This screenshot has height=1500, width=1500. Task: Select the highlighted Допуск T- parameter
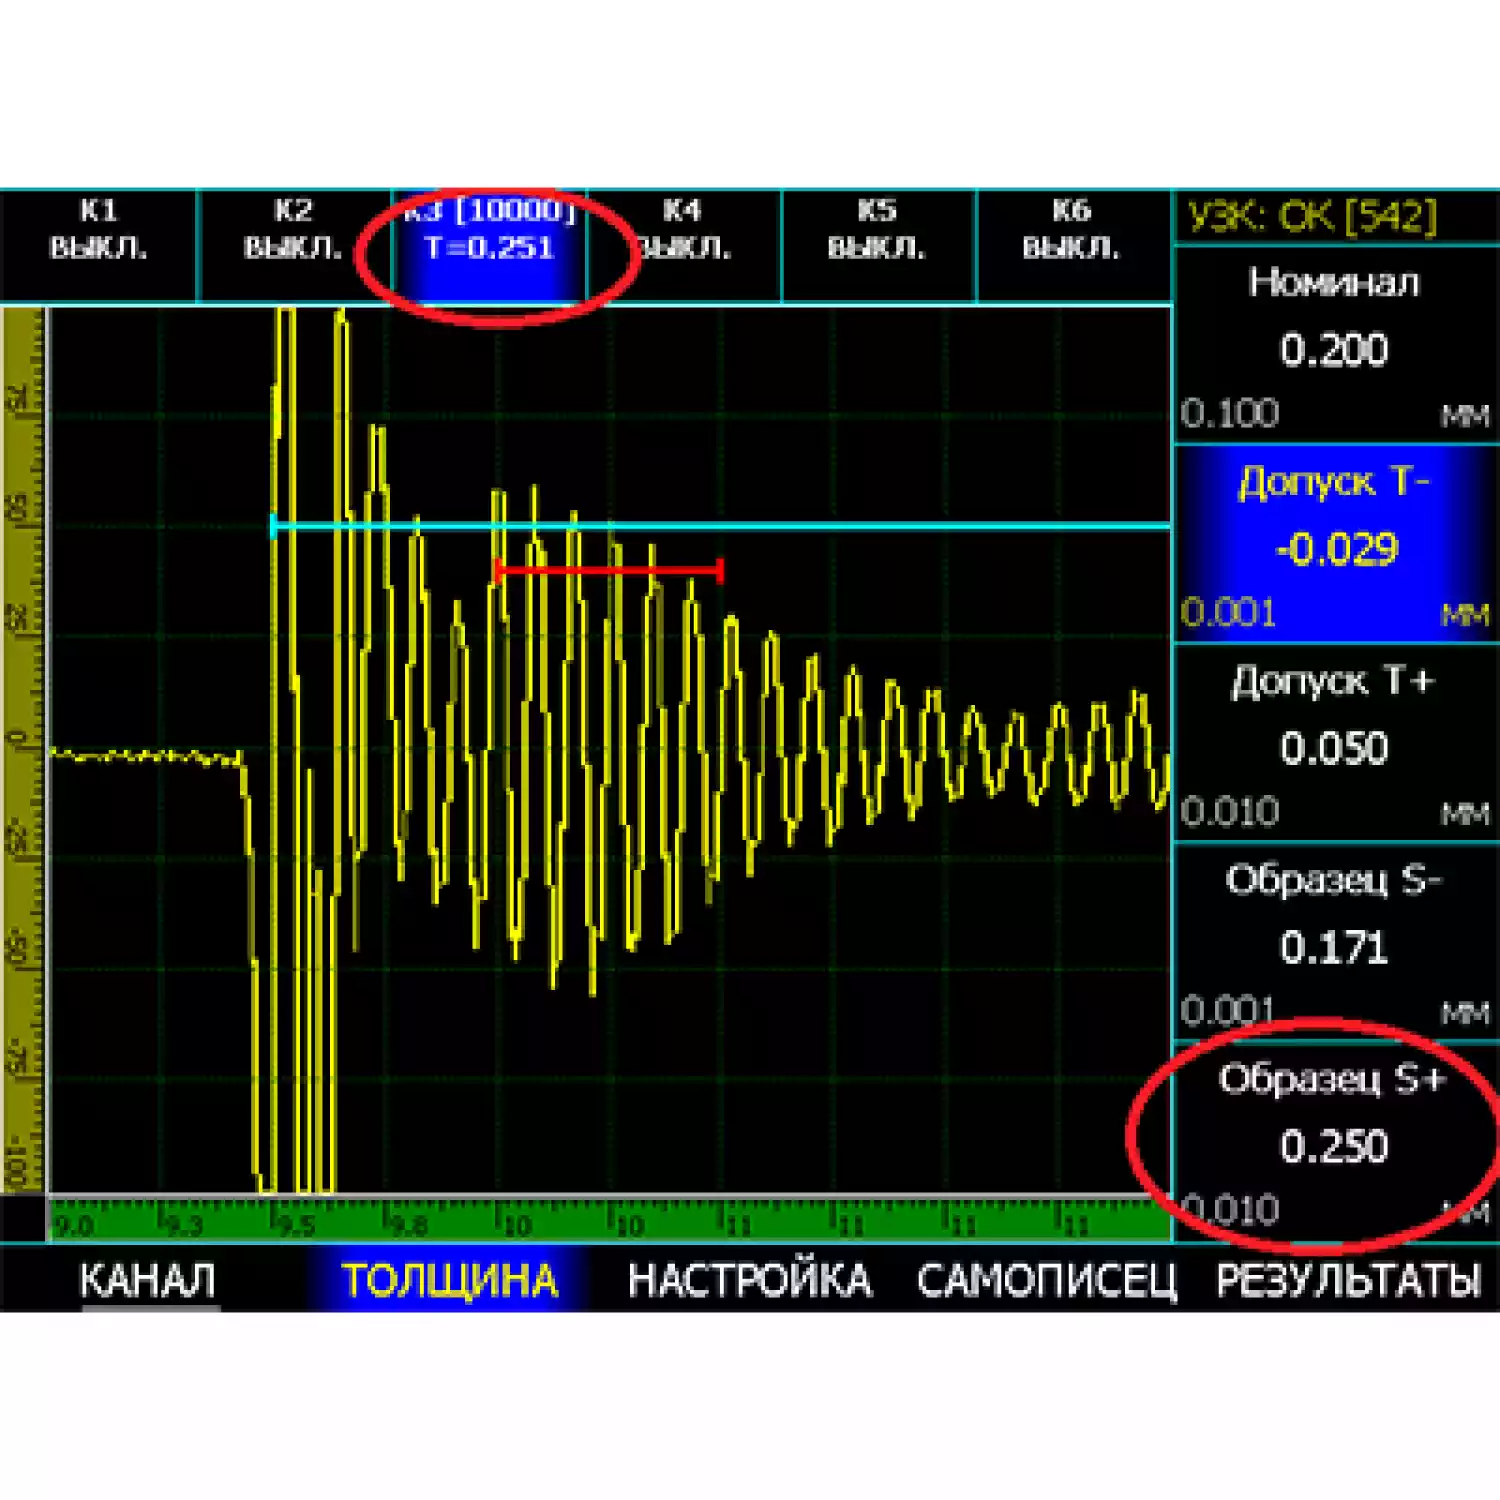tap(1334, 543)
